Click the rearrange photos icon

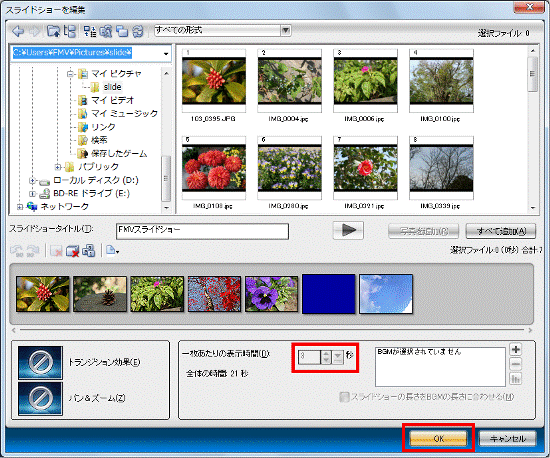click(88, 251)
